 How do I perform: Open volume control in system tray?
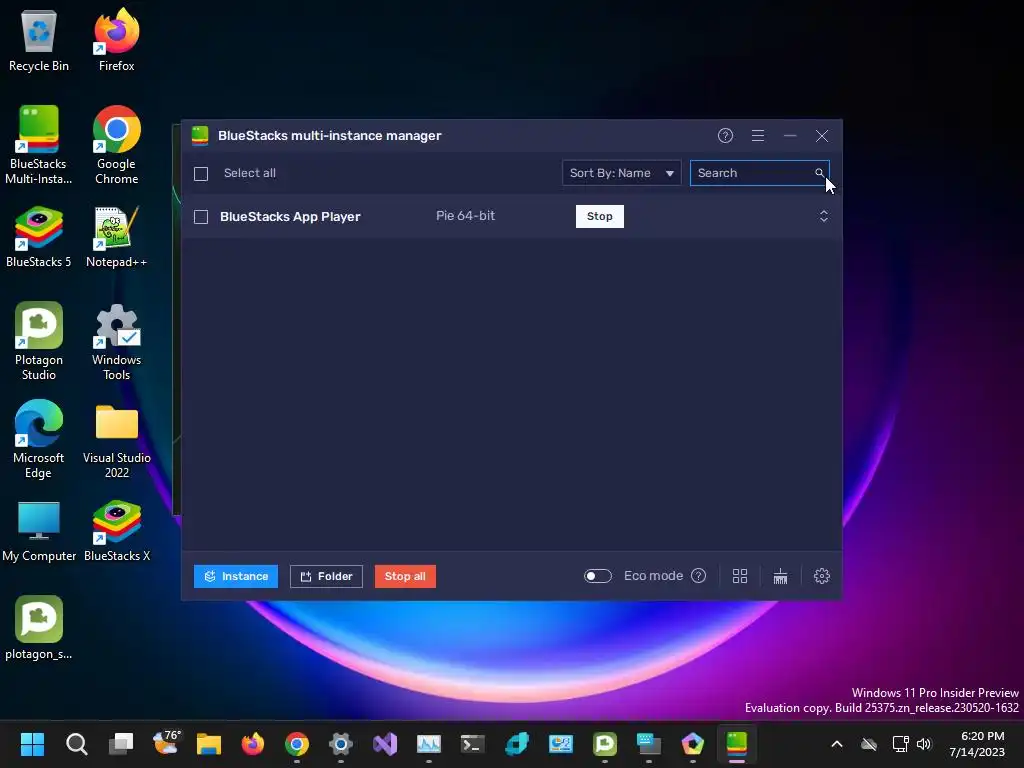tap(924, 744)
